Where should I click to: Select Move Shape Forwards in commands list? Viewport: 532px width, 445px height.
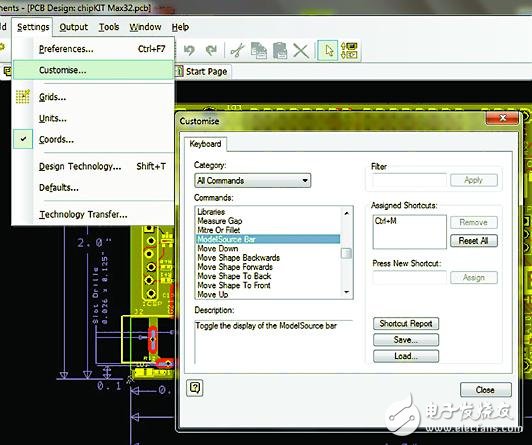(235, 267)
